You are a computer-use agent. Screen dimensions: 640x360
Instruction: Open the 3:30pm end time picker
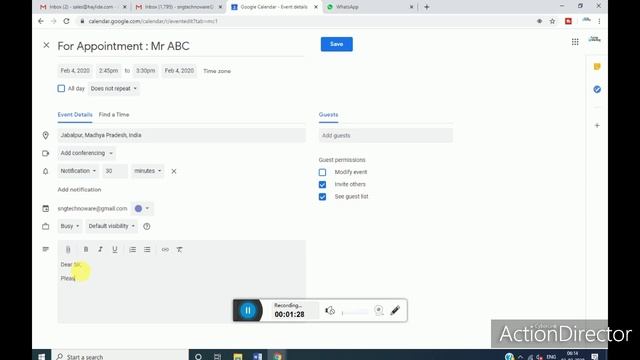tap(145, 71)
